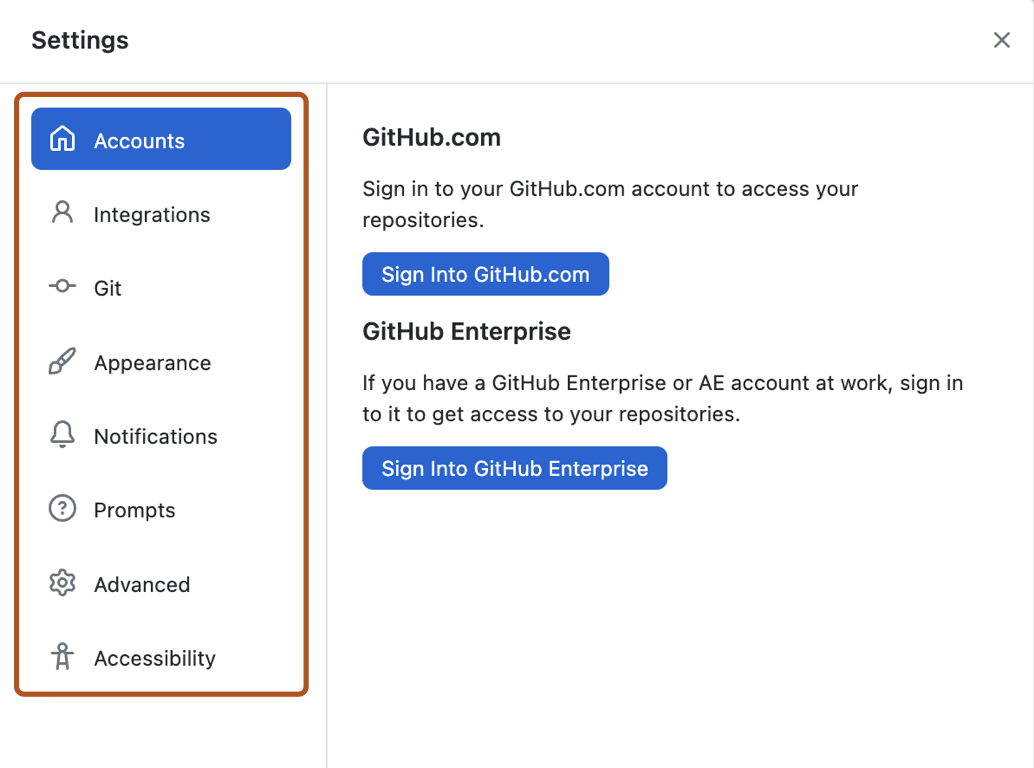Click the Accounts home icon
Image resolution: width=1034 pixels, height=768 pixels.
tap(62, 140)
